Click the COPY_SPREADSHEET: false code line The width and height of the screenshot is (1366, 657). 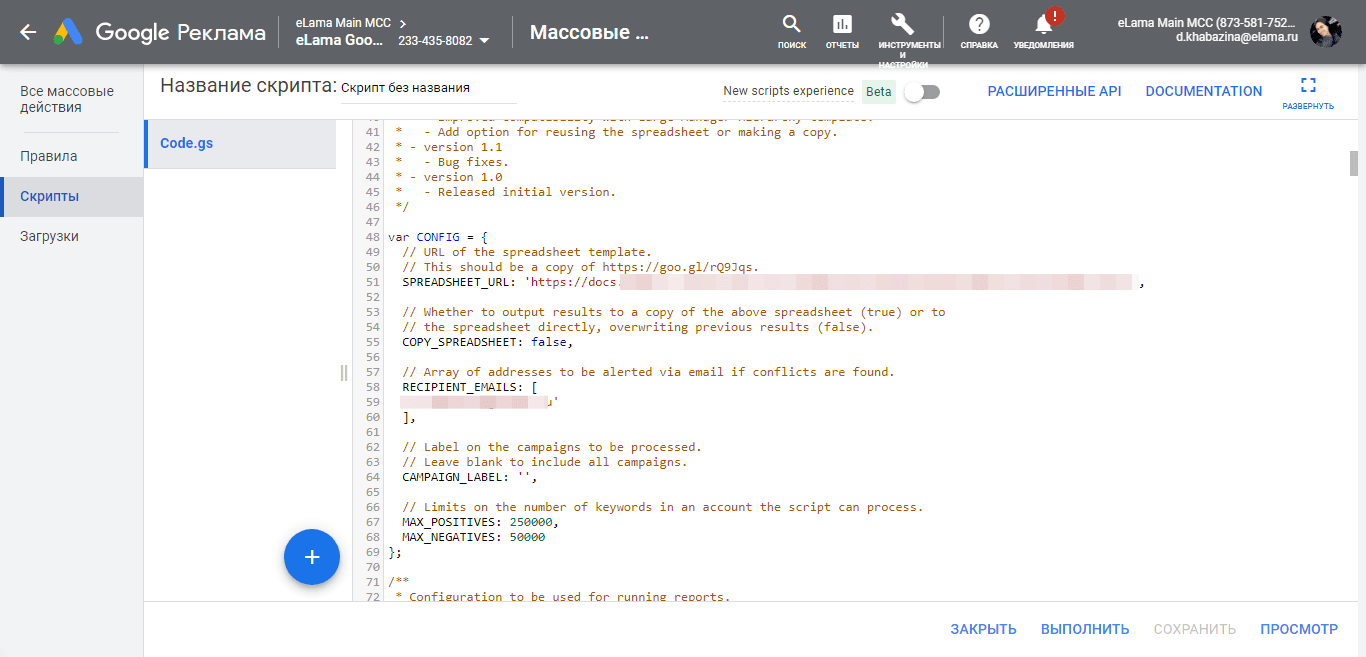(x=488, y=342)
